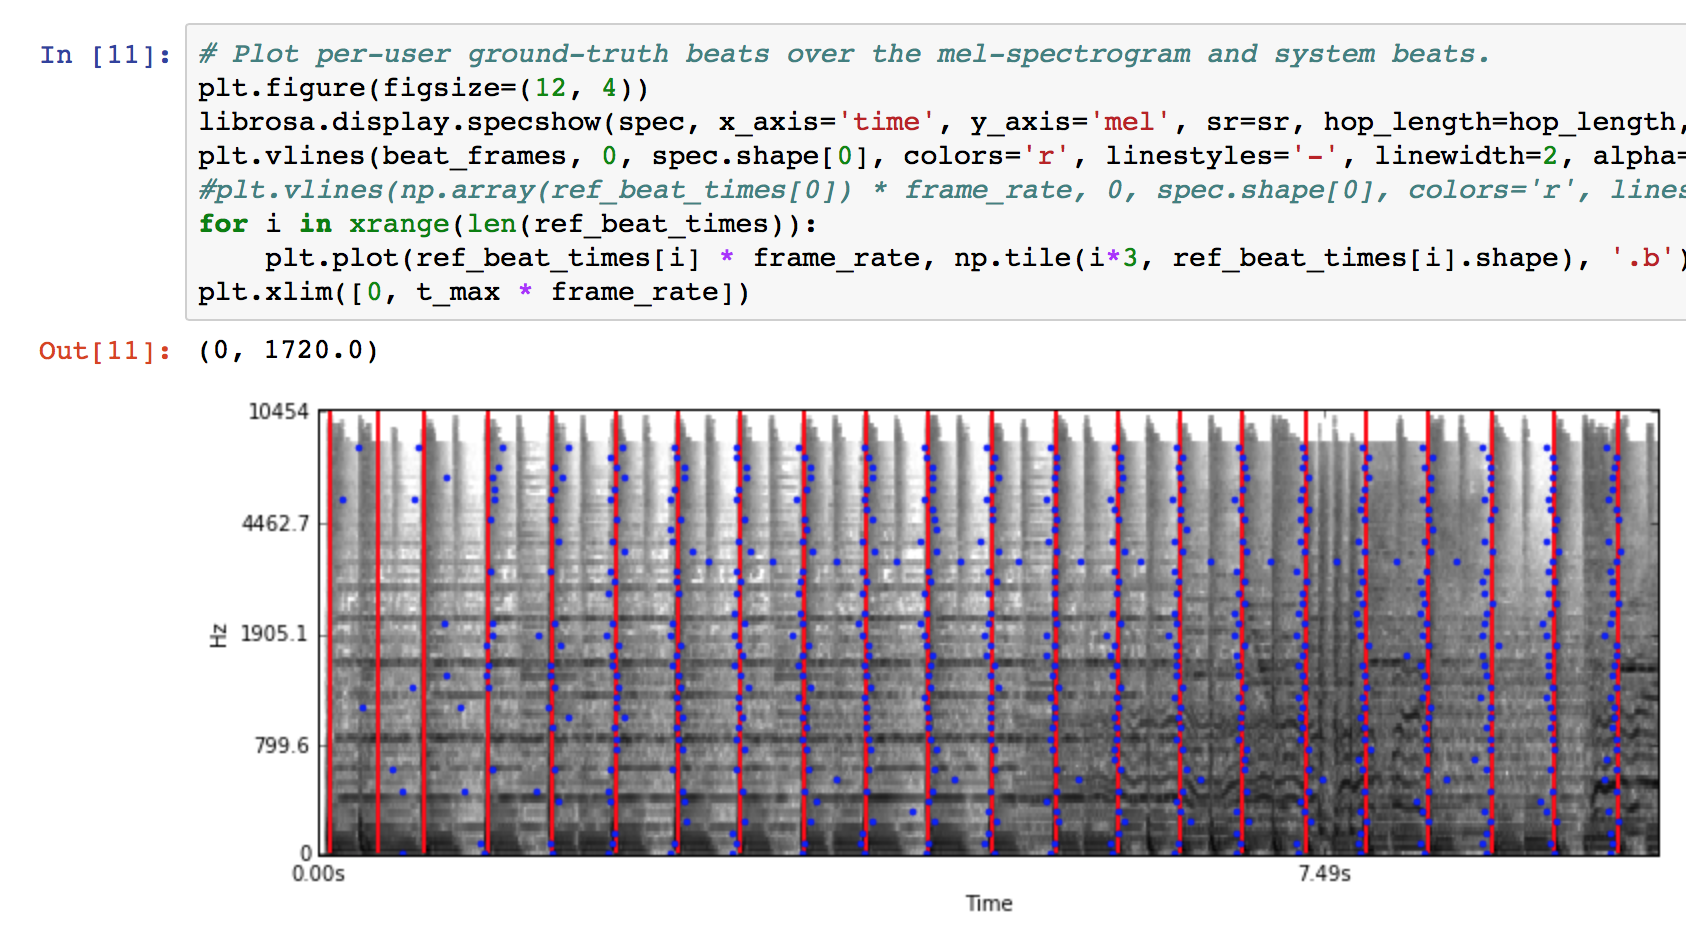Click the 7.49s x-axis tick label
Screen dimensions: 1686x926
[1324, 874]
